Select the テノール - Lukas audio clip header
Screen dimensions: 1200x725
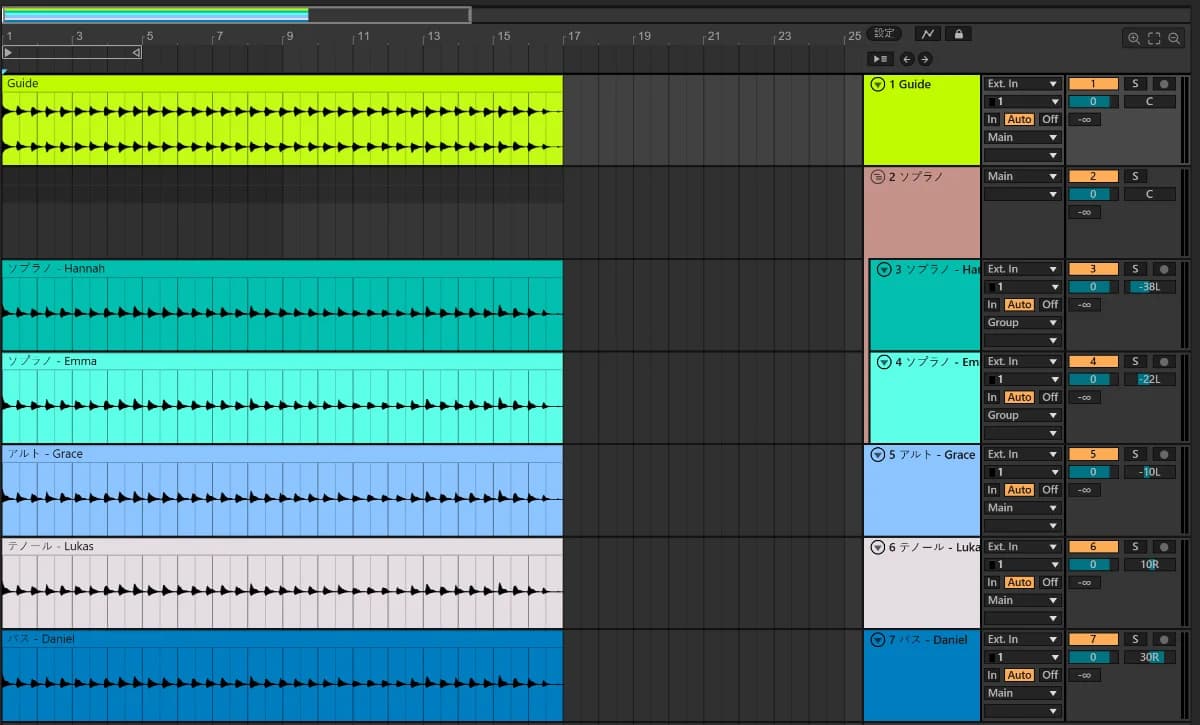click(x=282, y=546)
